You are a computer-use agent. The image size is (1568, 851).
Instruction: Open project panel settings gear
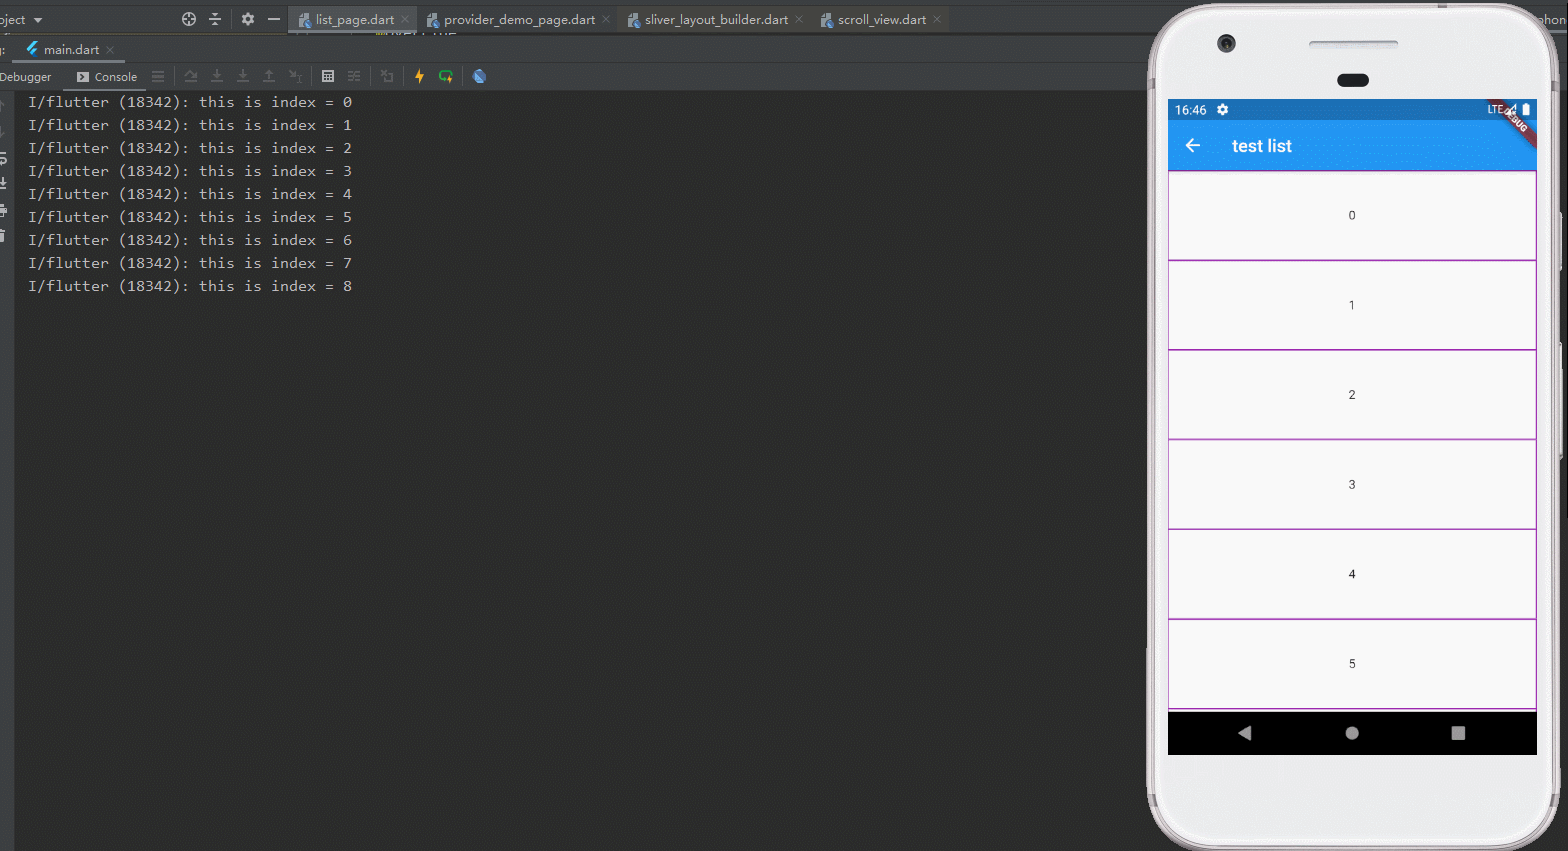click(248, 19)
